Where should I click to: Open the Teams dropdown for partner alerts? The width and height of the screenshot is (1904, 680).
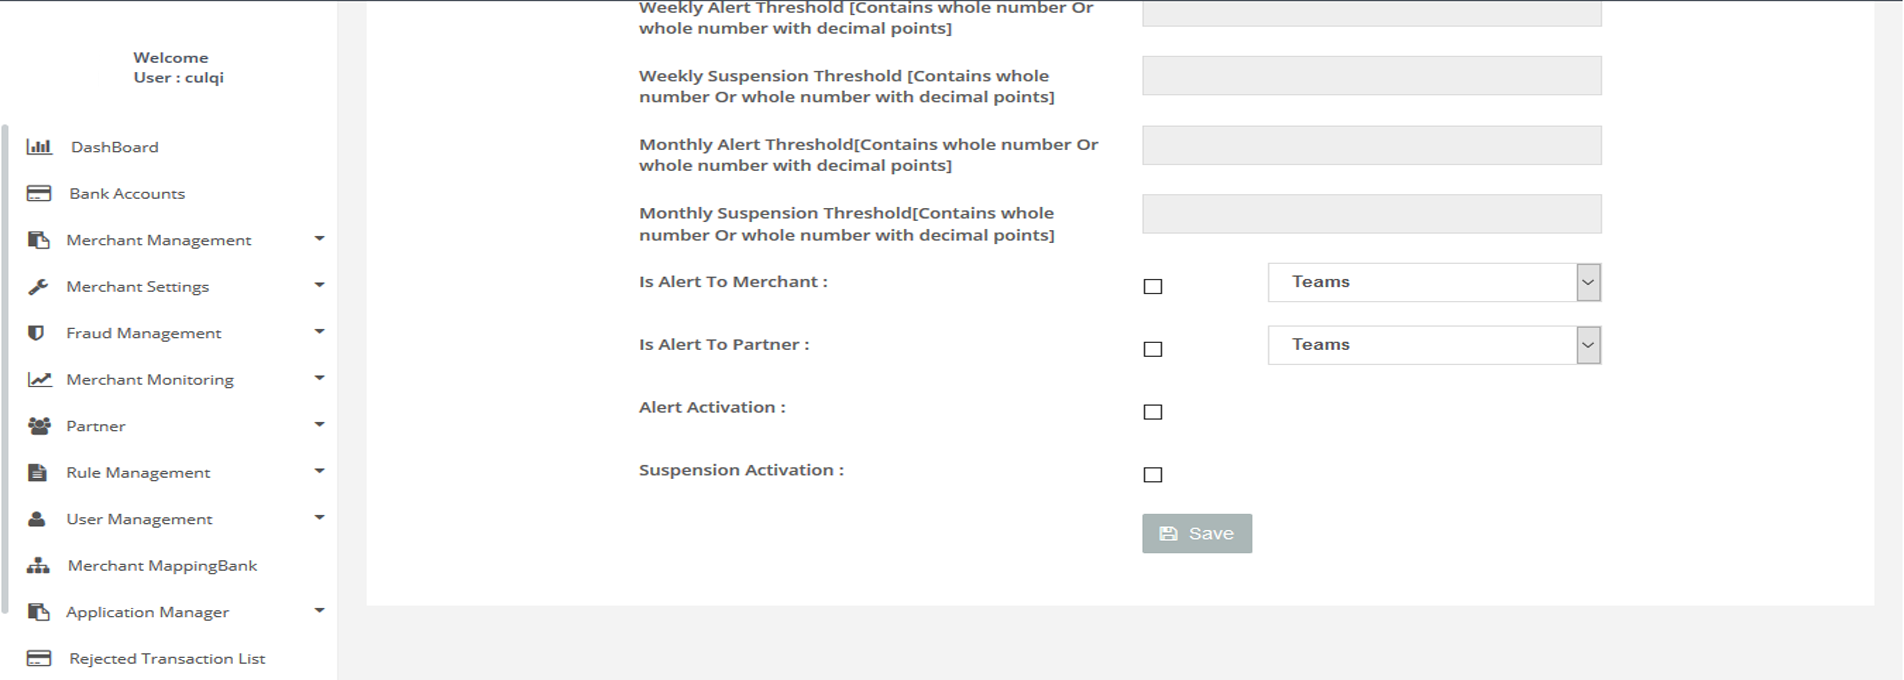coord(1434,345)
